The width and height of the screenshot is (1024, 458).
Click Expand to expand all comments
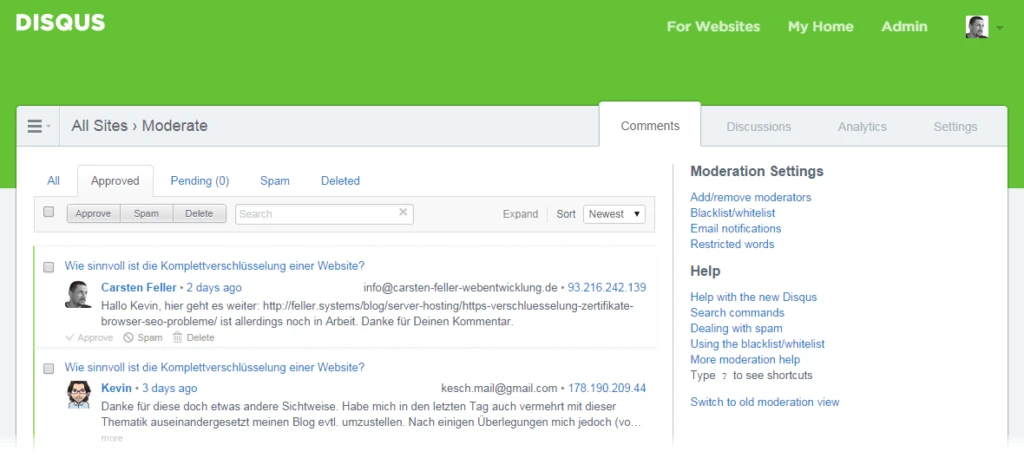click(520, 214)
